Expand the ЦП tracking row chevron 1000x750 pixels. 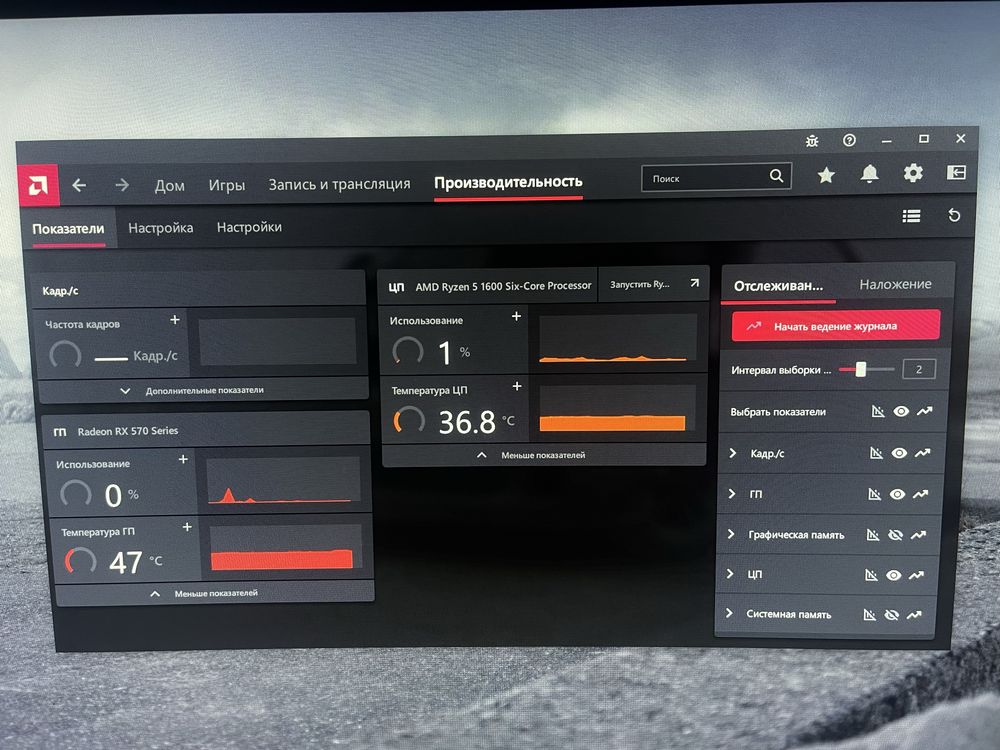[730, 574]
